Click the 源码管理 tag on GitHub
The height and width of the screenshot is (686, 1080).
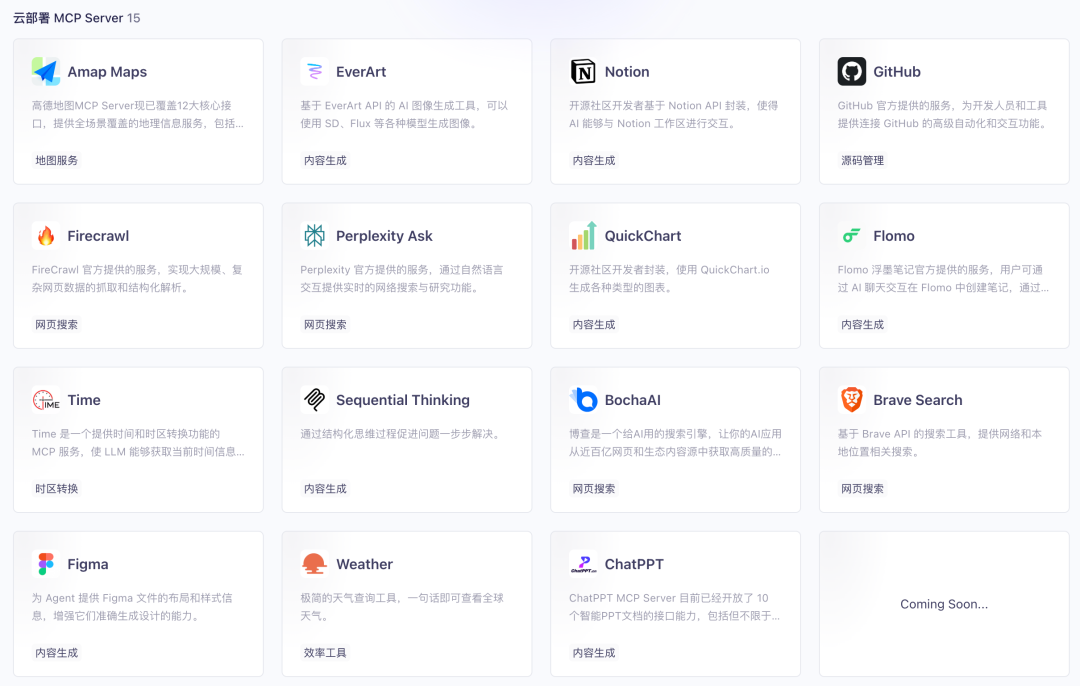coord(862,160)
